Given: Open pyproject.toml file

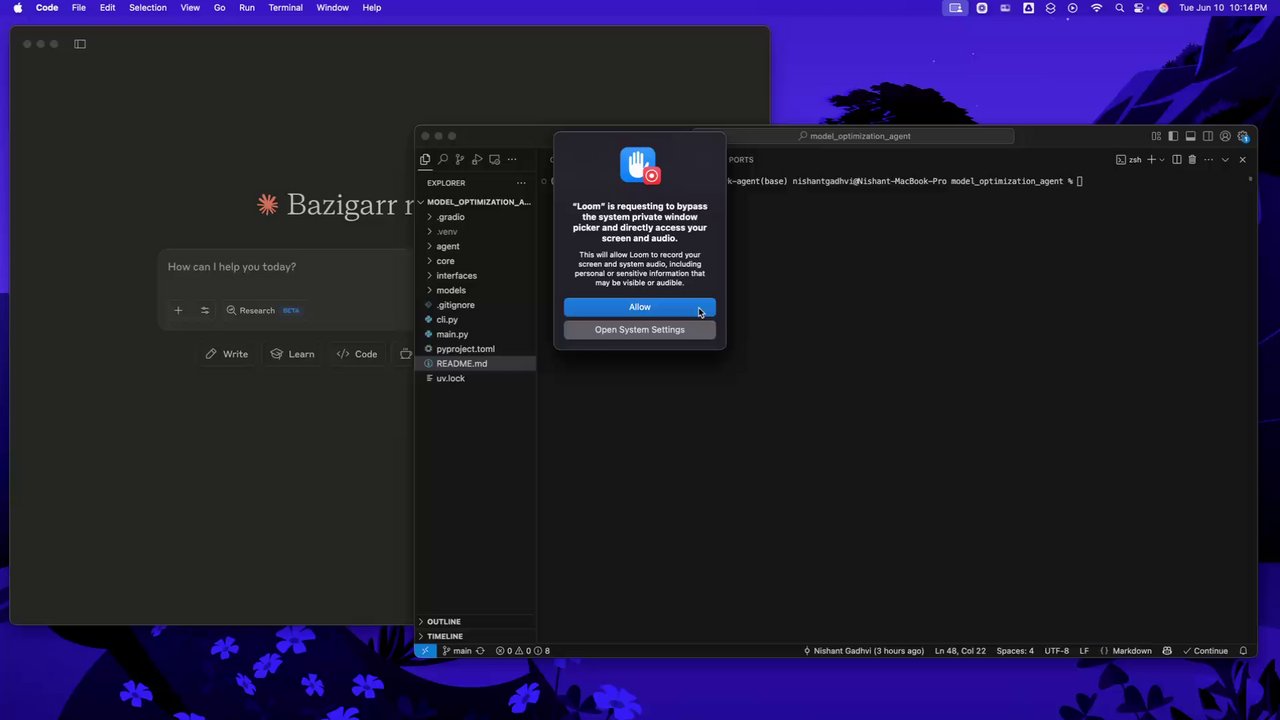Looking at the screenshot, I should pyautogui.click(x=476, y=349).
